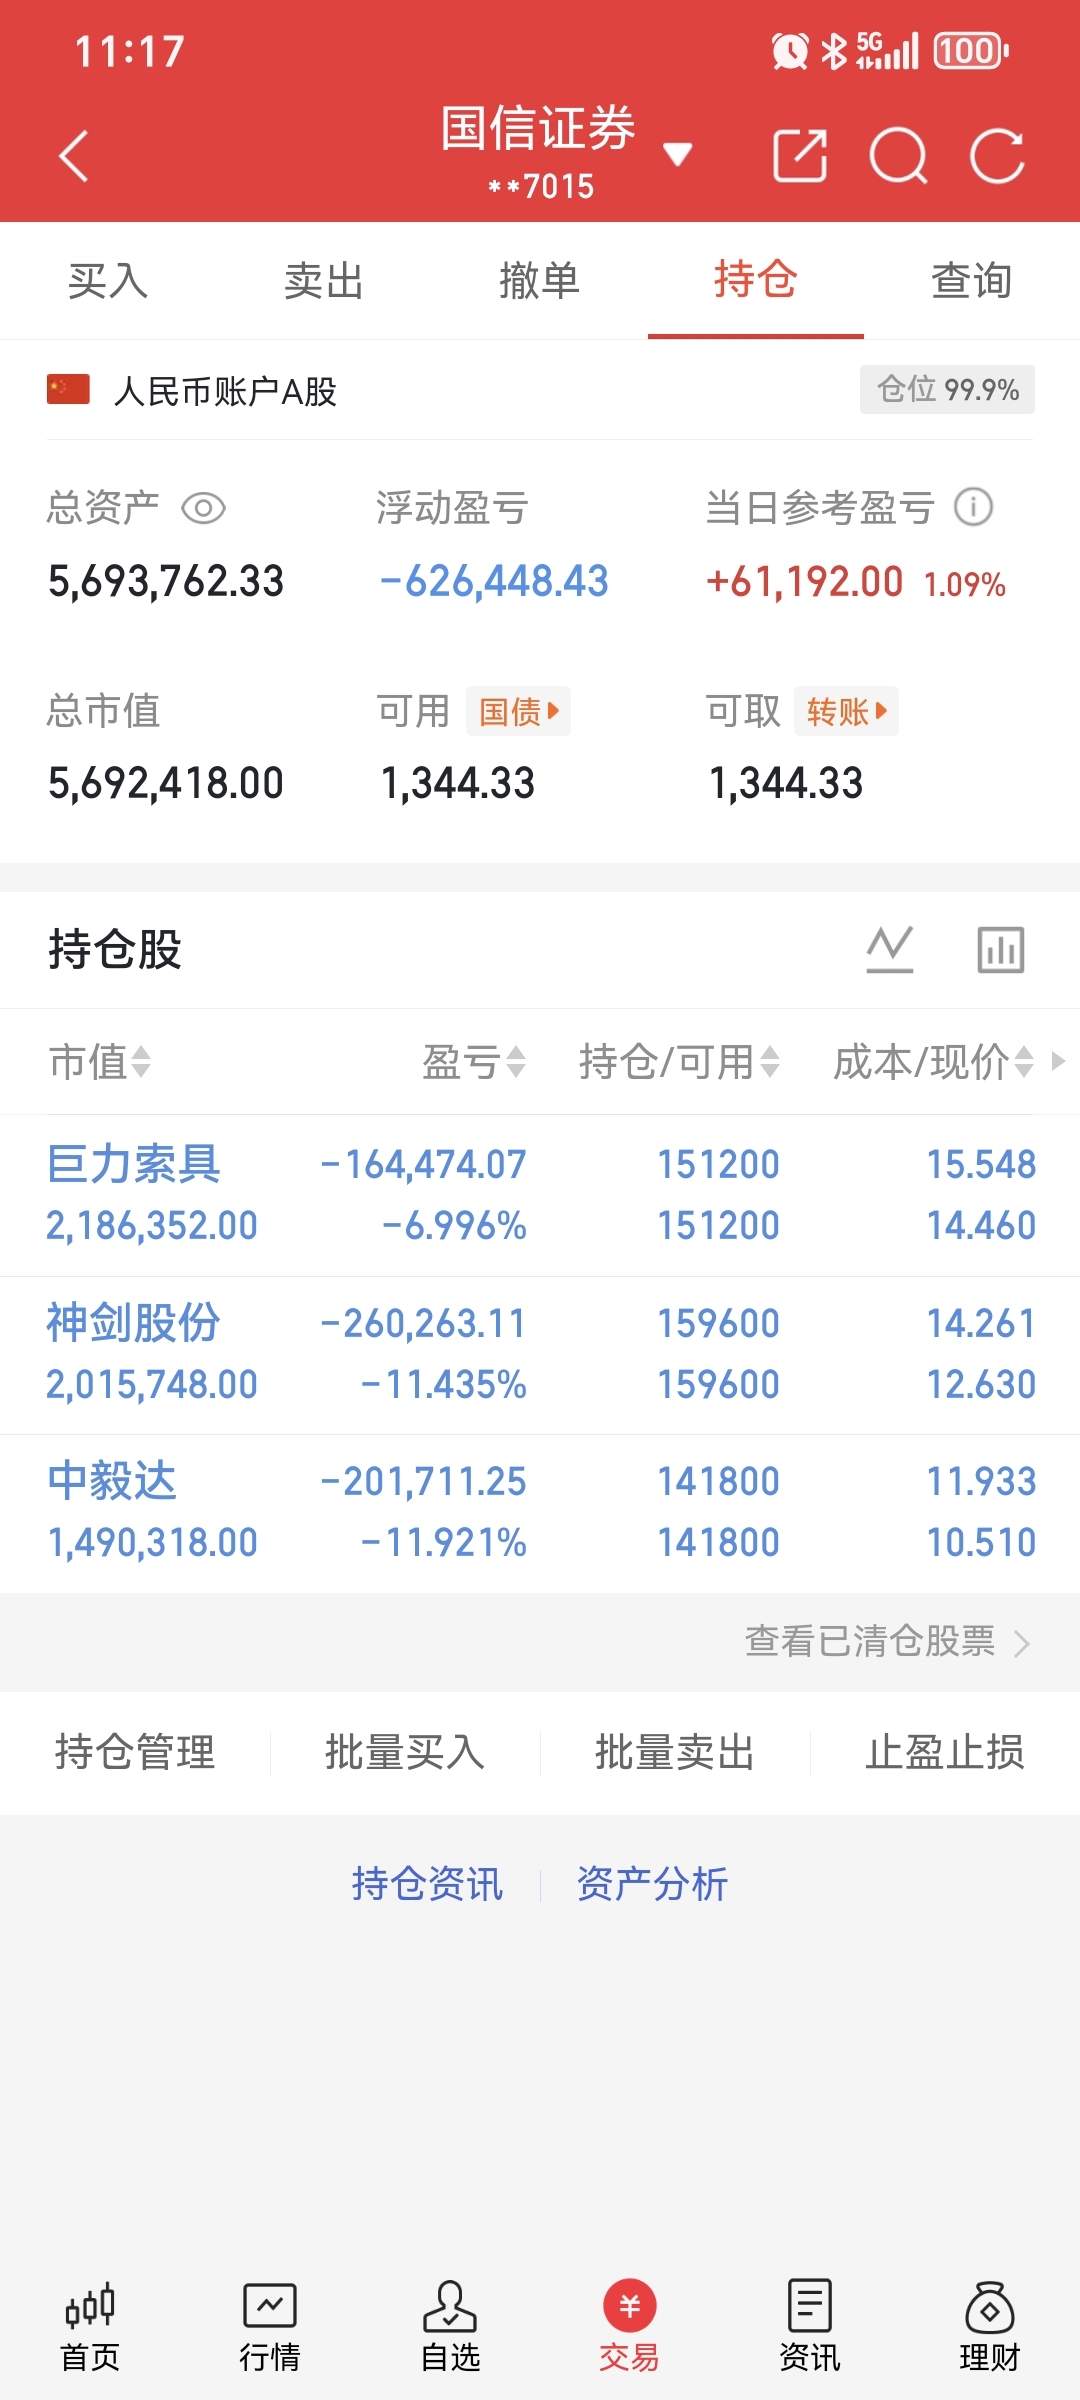The width and height of the screenshot is (1080, 2400).
Task: Open the 巨力索具 holding row
Action: pyautogui.click(x=540, y=1196)
